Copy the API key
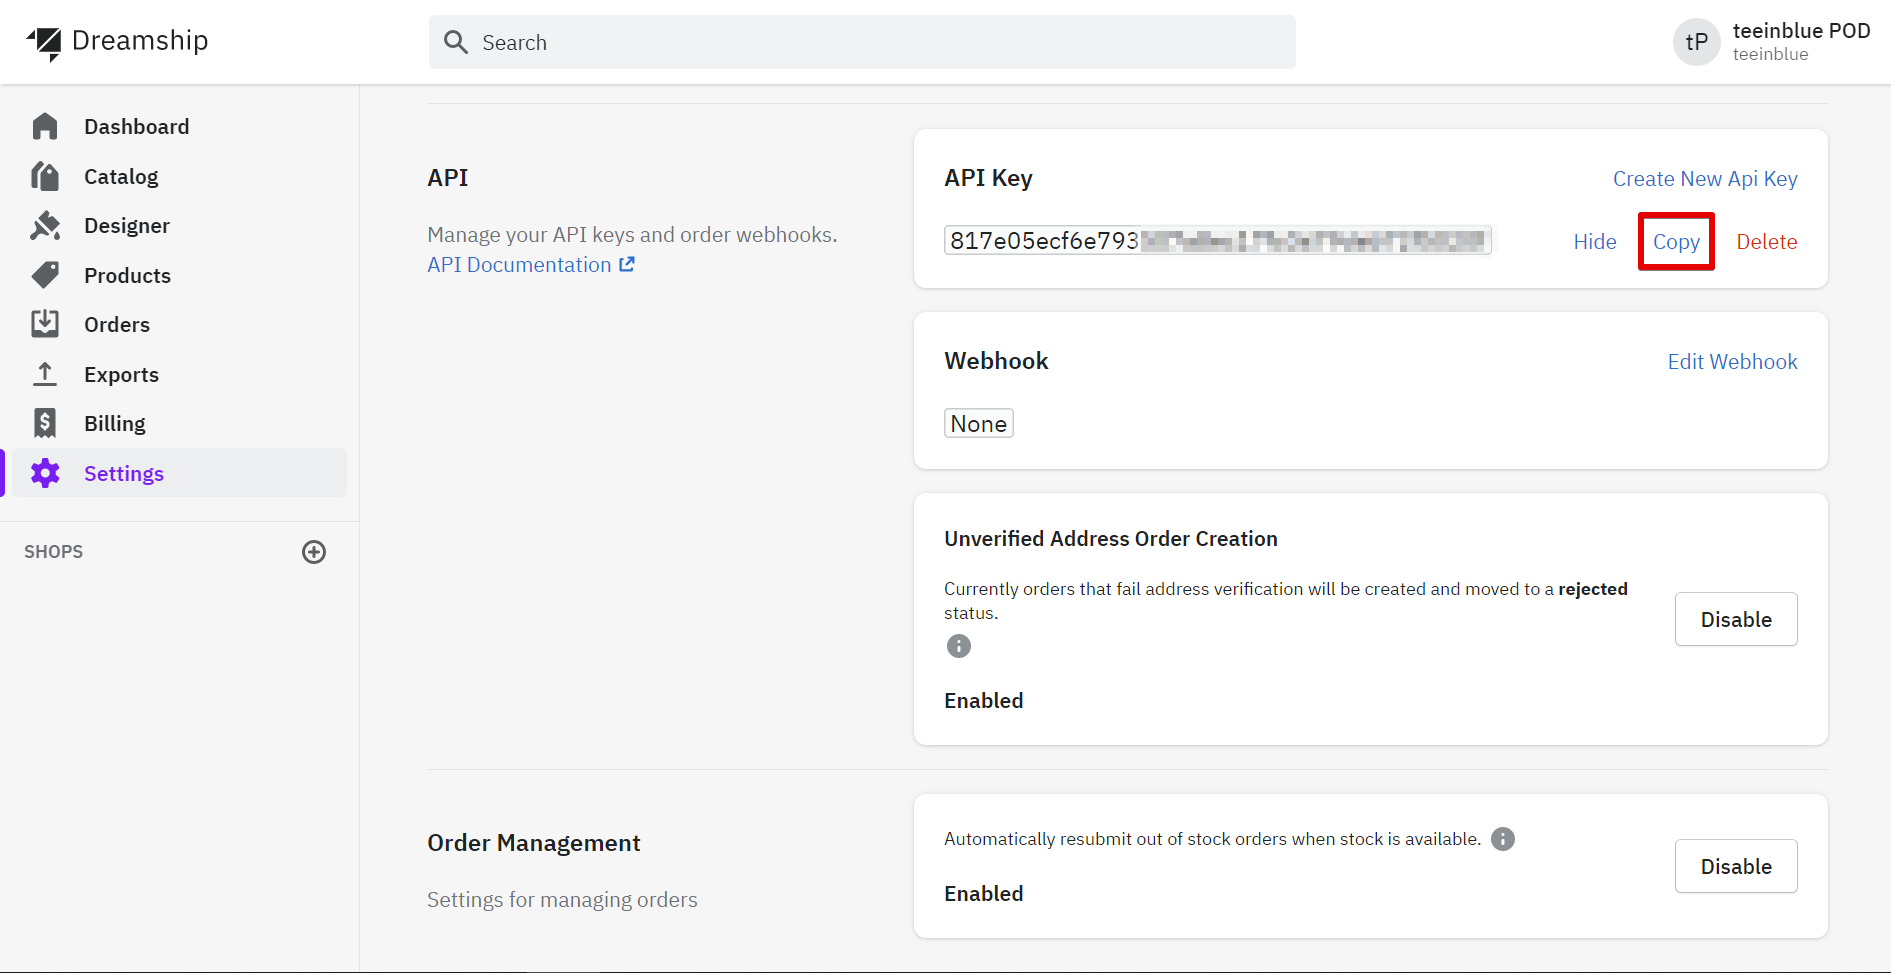Viewport: 1891px width, 973px height. click(1676, 242)
